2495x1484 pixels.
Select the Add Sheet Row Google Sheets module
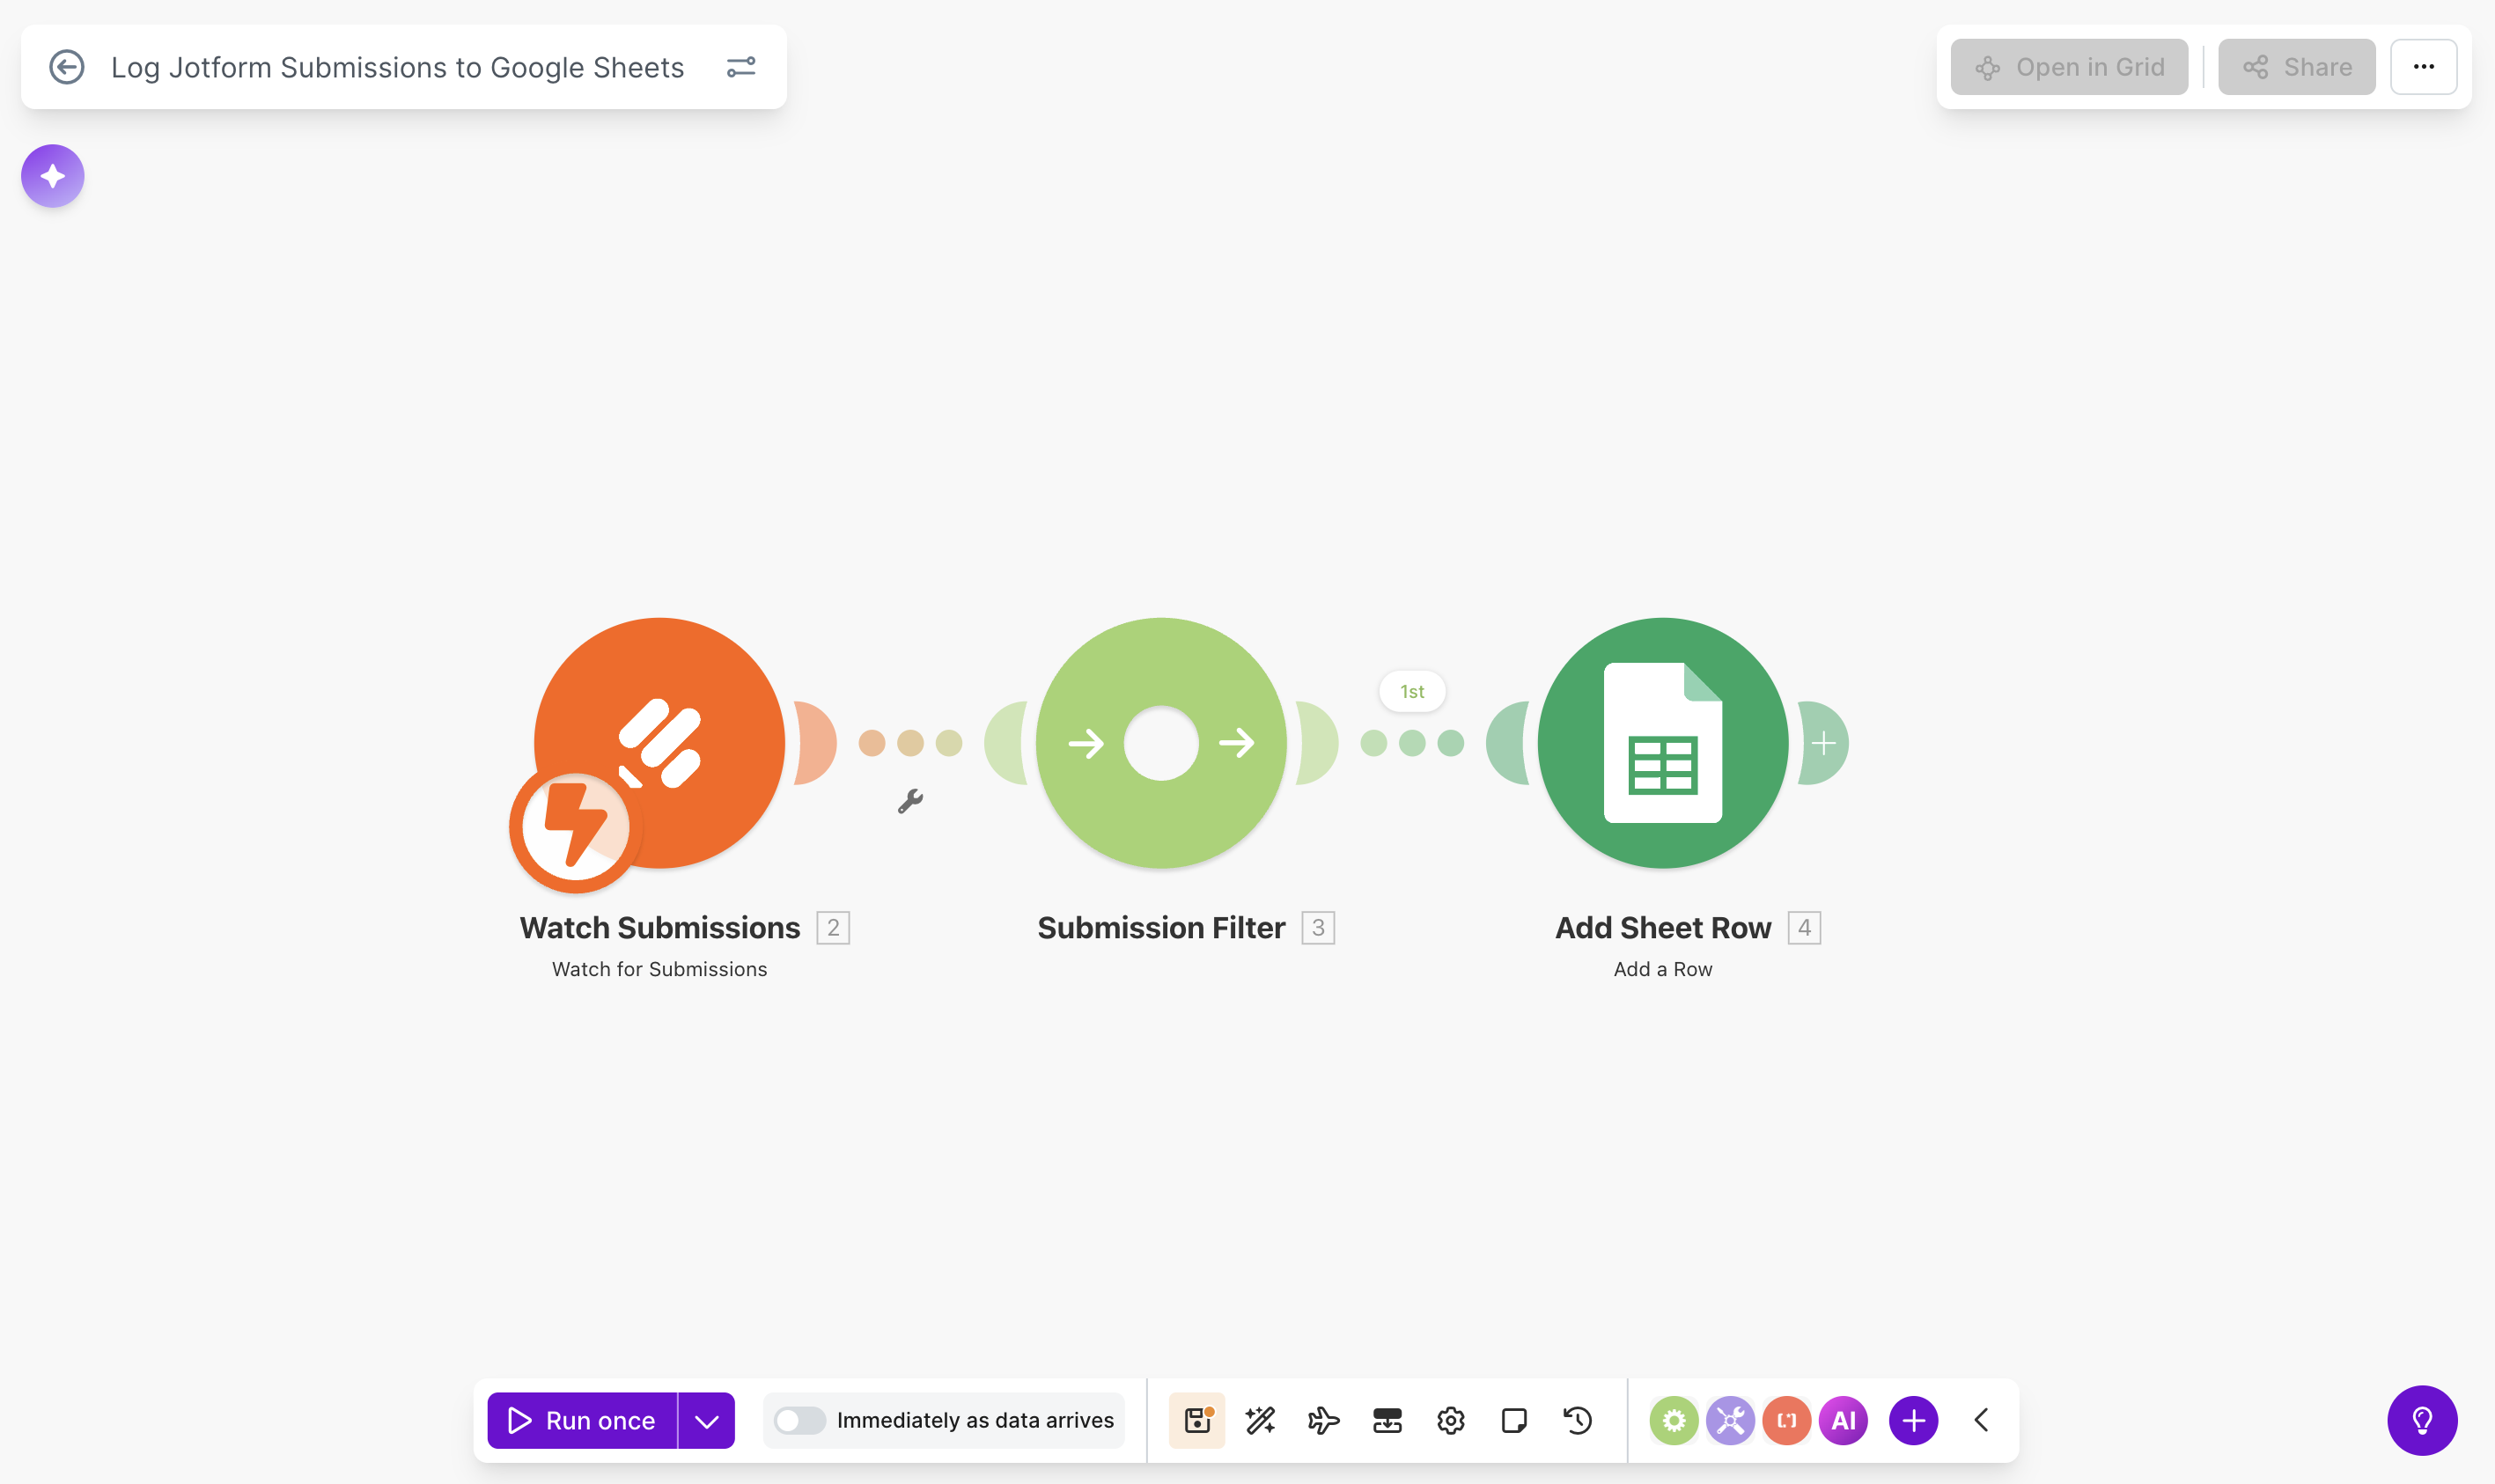(1663, 743)
